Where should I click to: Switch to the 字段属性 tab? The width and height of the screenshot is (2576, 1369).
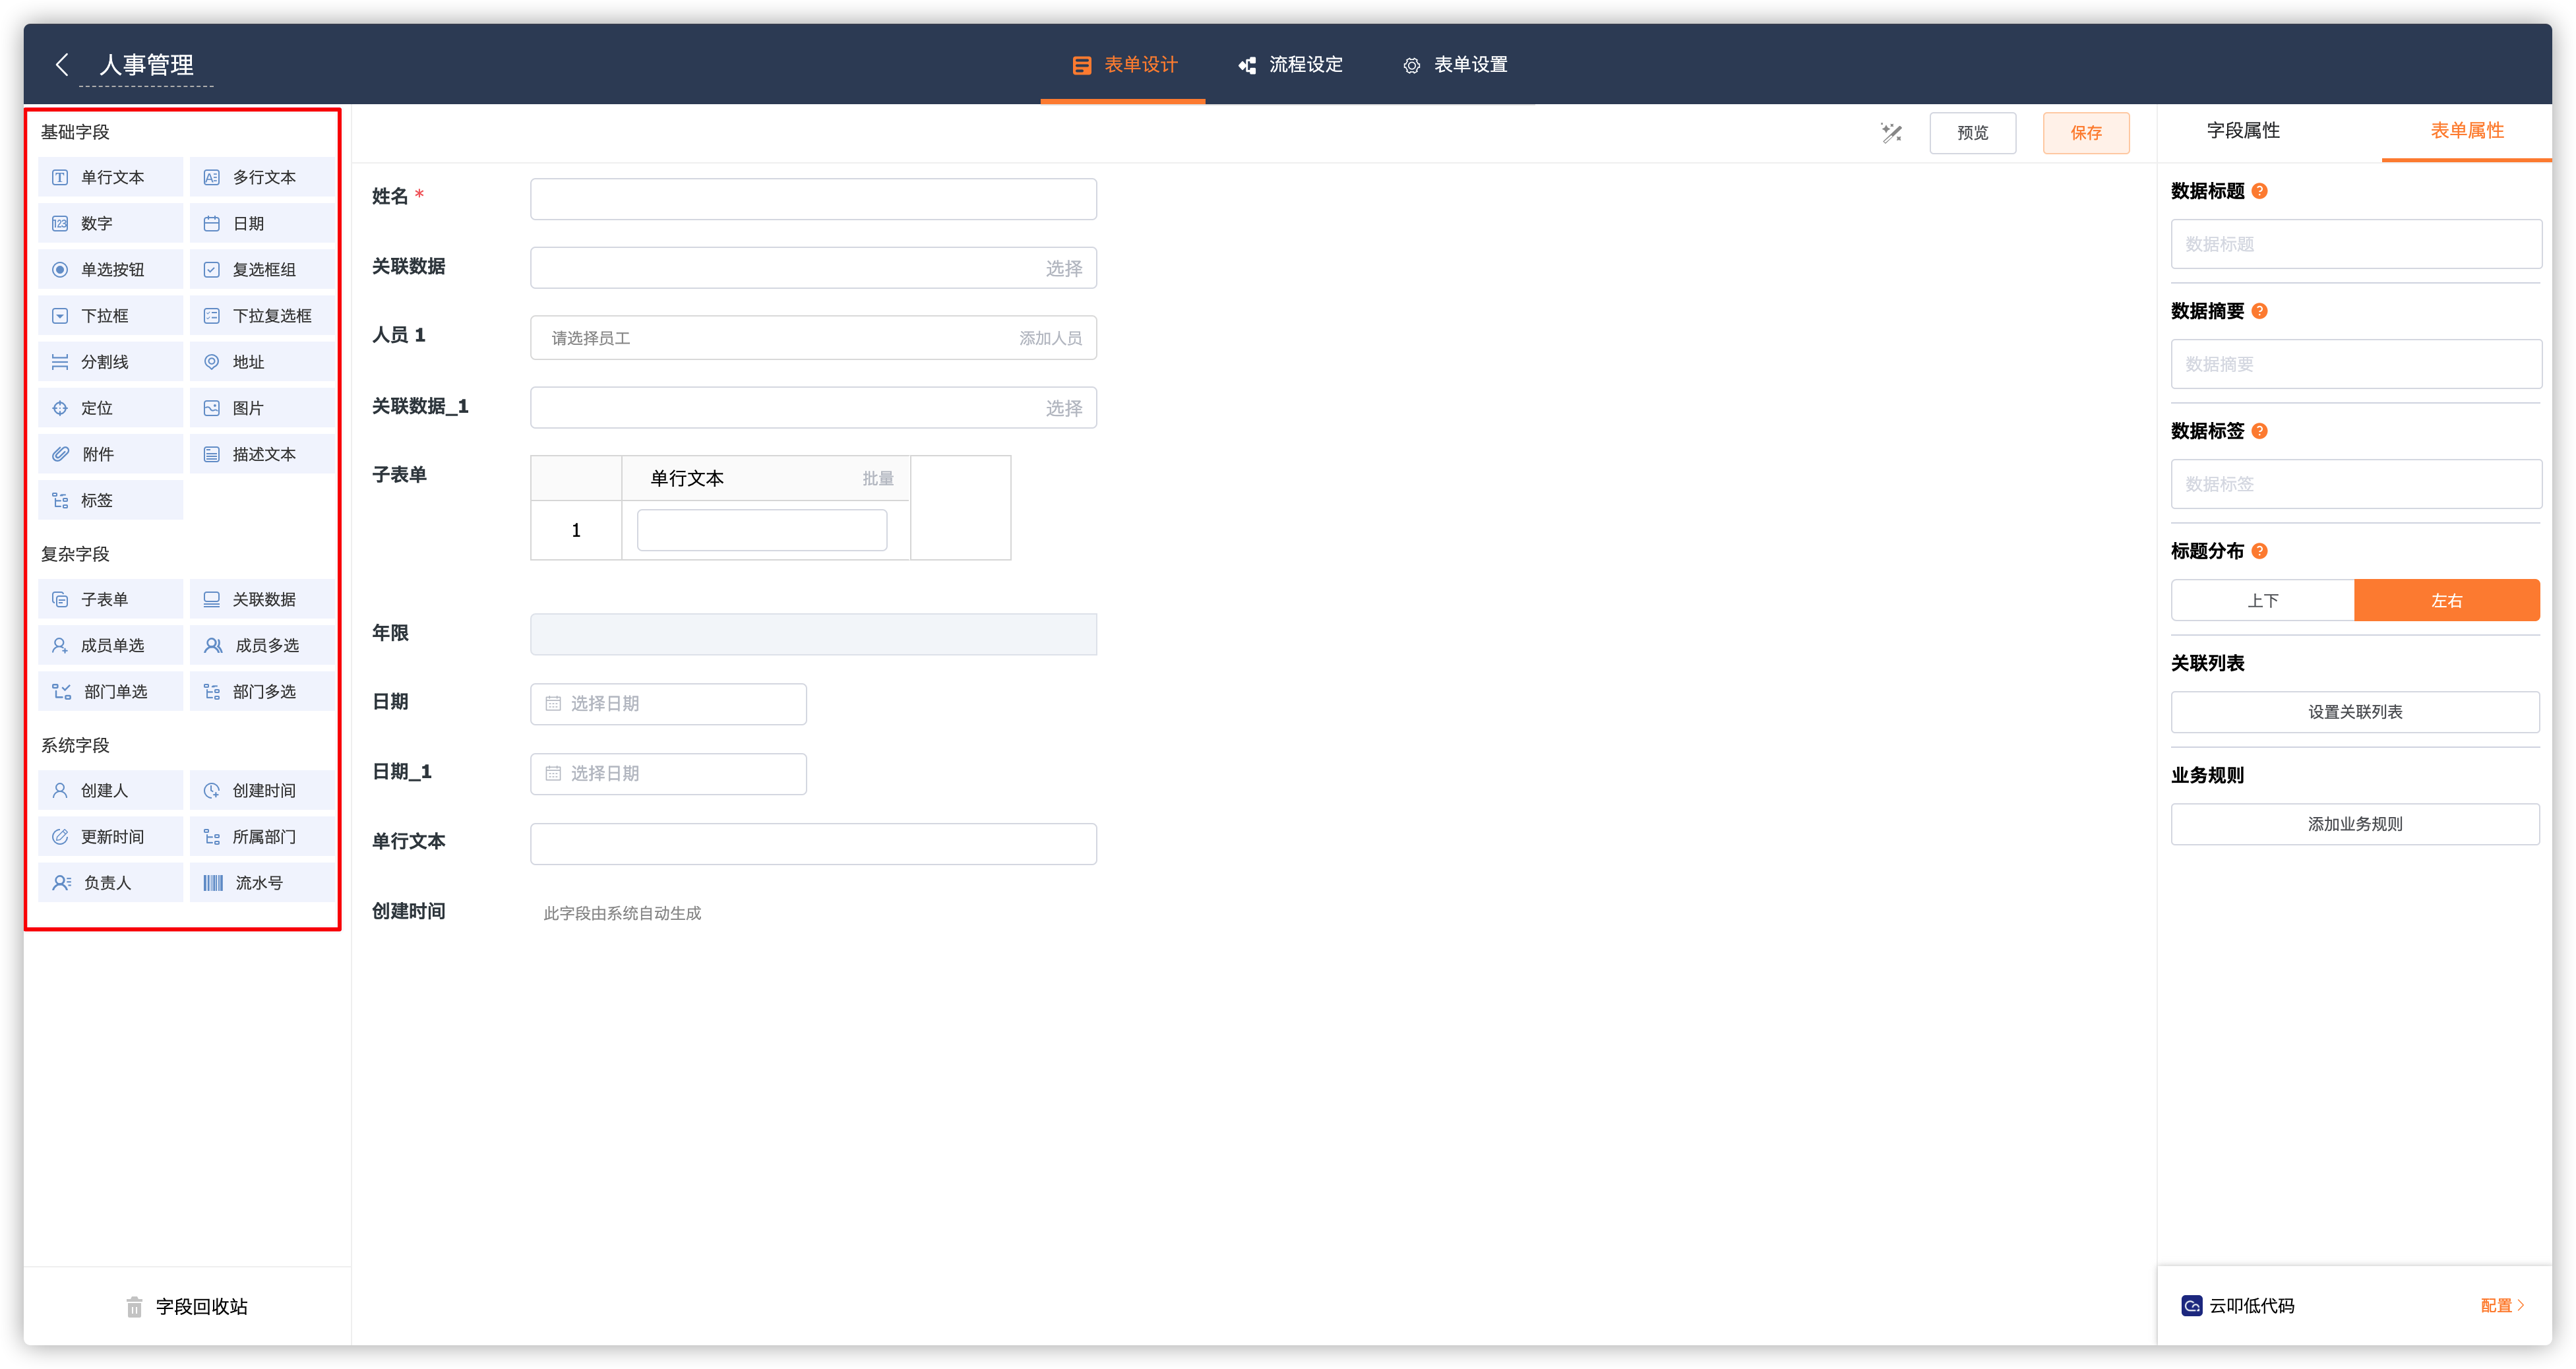[x=2243, y=131]
